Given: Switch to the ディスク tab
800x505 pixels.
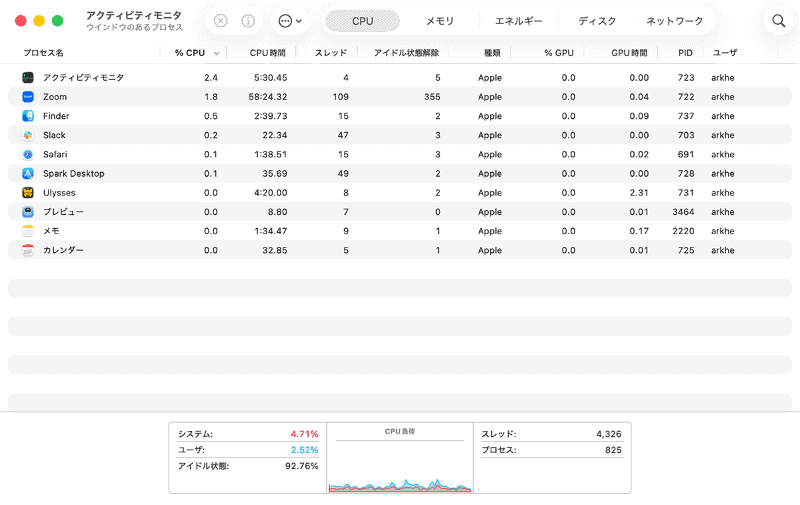Looking at the screenshot, I should (597, 21).
